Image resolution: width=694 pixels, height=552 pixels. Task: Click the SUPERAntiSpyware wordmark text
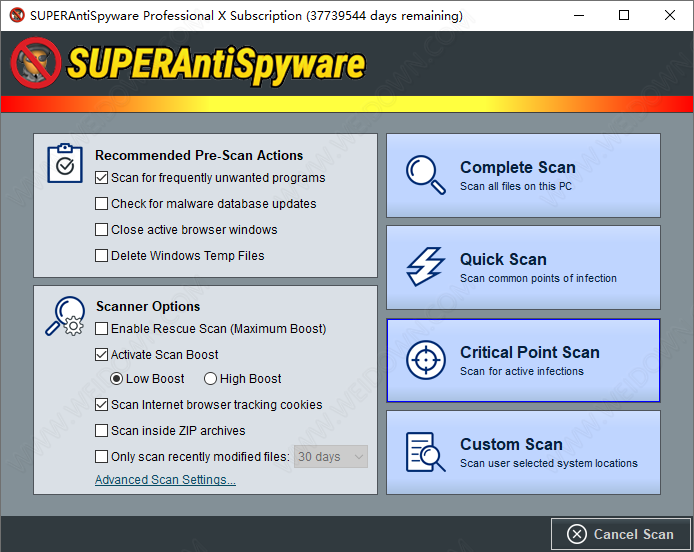click(x=216, y=65)
